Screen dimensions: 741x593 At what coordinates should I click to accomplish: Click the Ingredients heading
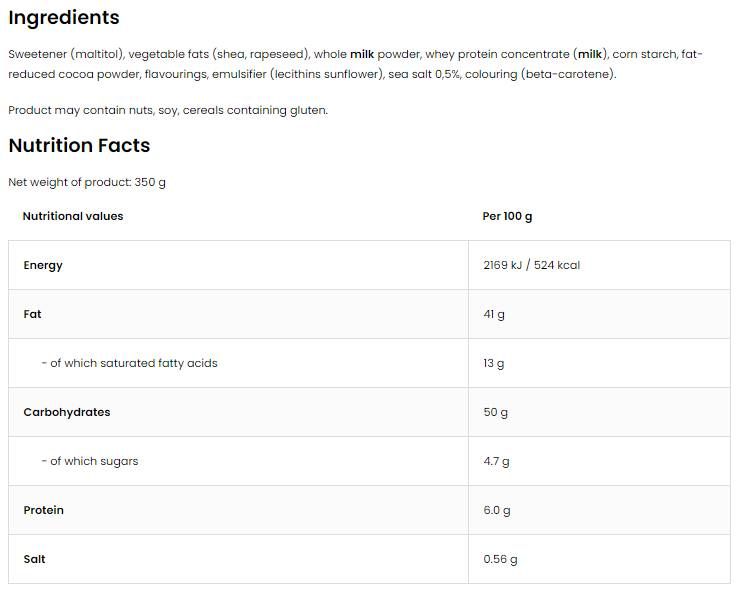[64, 18]
